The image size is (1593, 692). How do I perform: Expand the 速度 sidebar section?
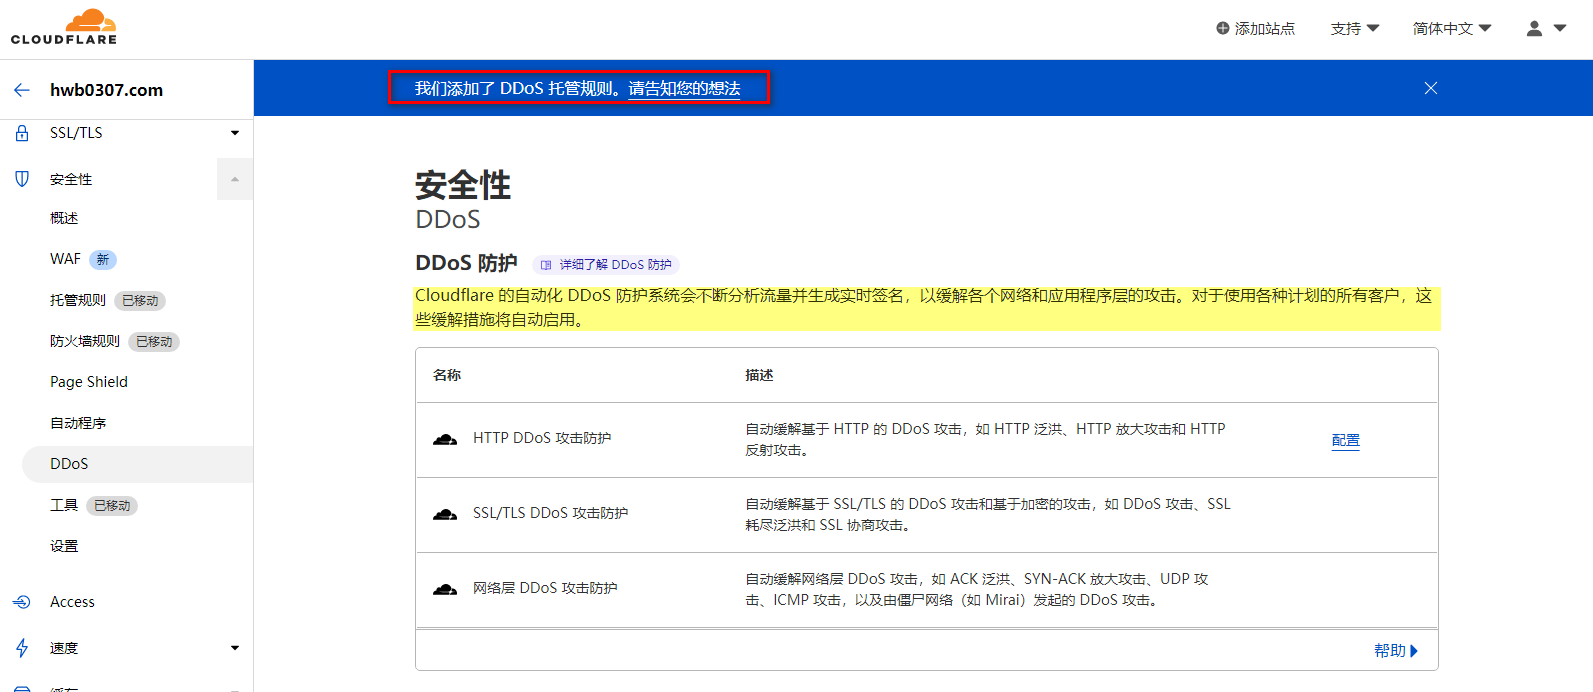[x=235, y=648]
